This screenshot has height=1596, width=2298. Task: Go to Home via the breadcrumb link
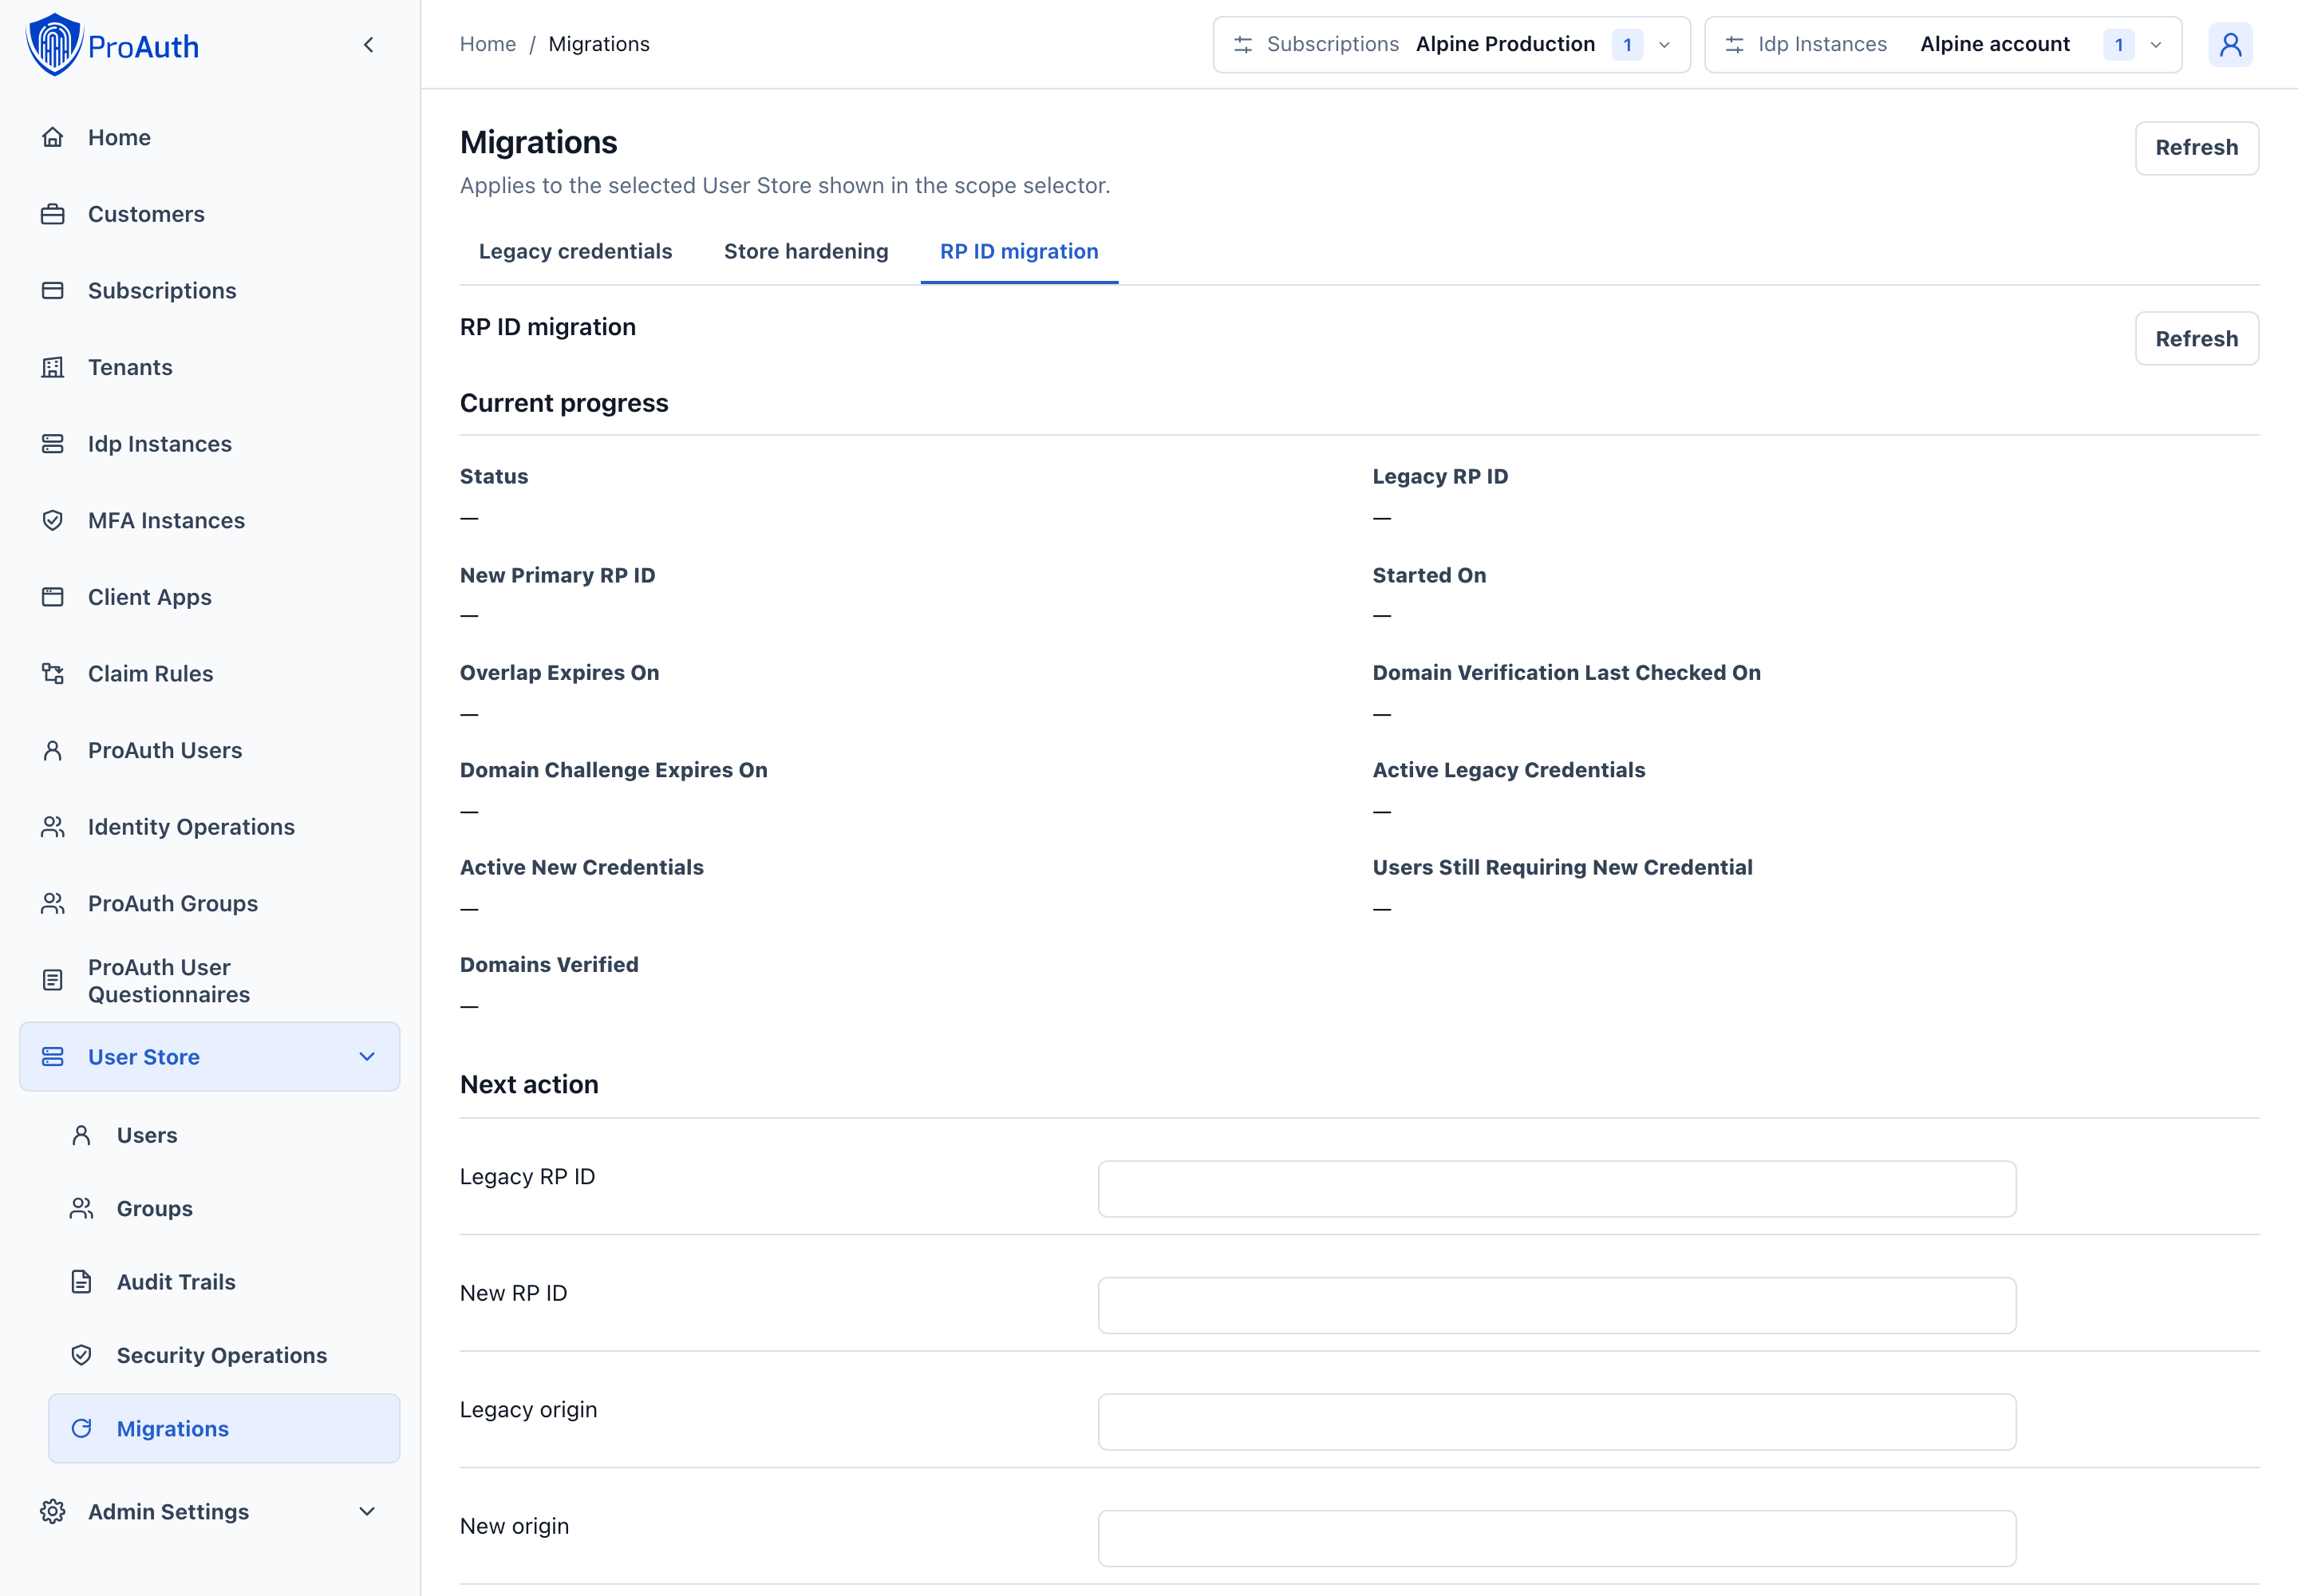(488, 45)
